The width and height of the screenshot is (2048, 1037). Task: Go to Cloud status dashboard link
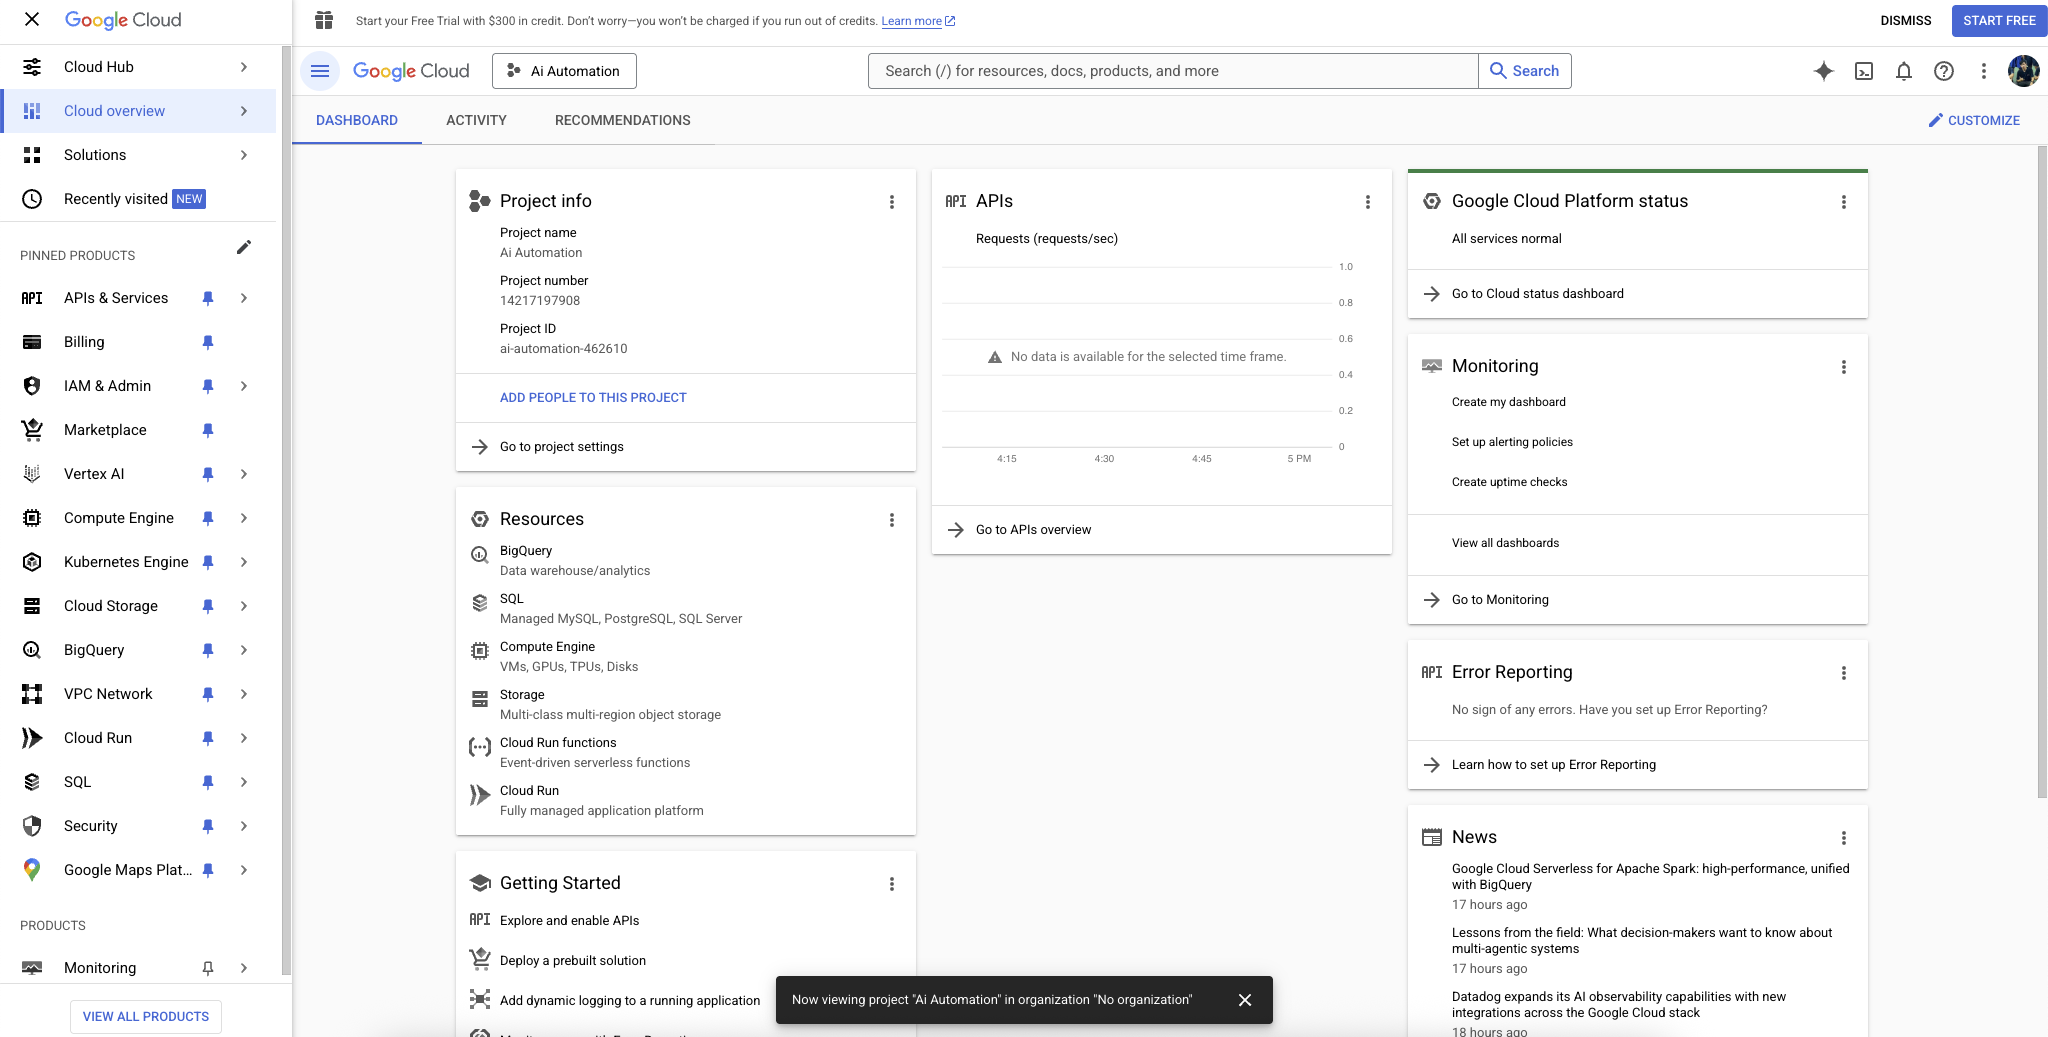point(1538,294)
